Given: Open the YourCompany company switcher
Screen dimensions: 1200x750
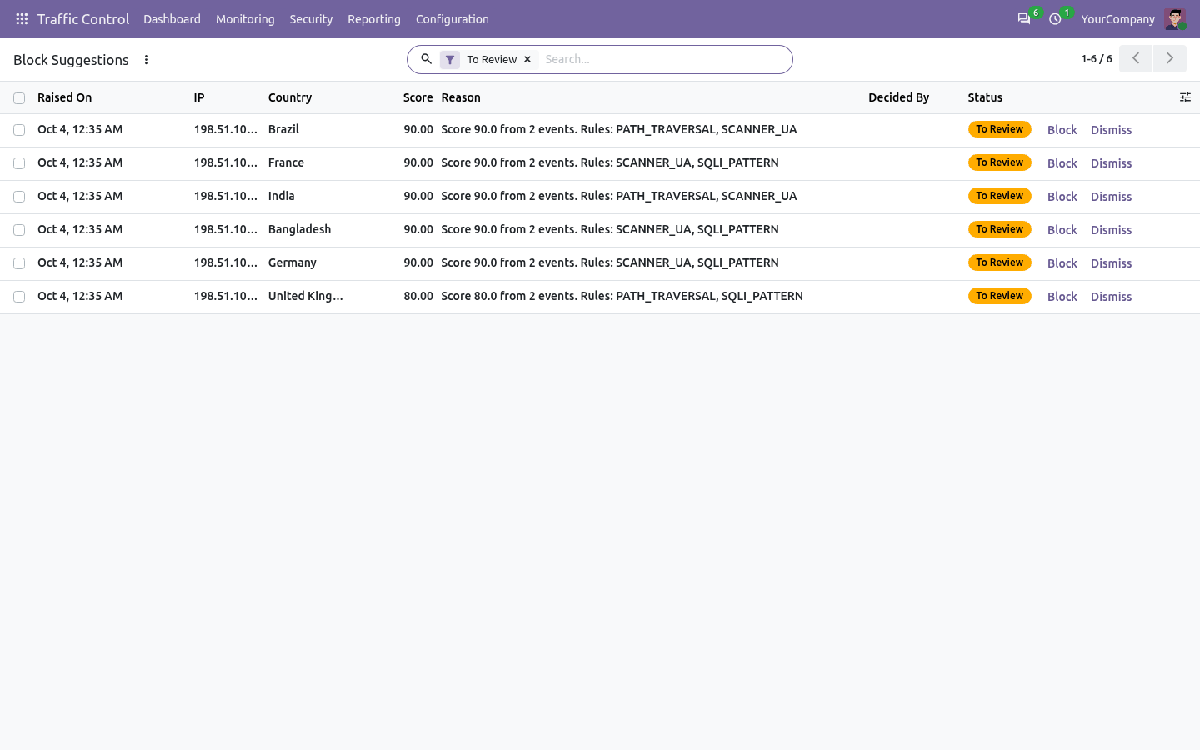Looking at the screenshot, I should coord(1118,19).
